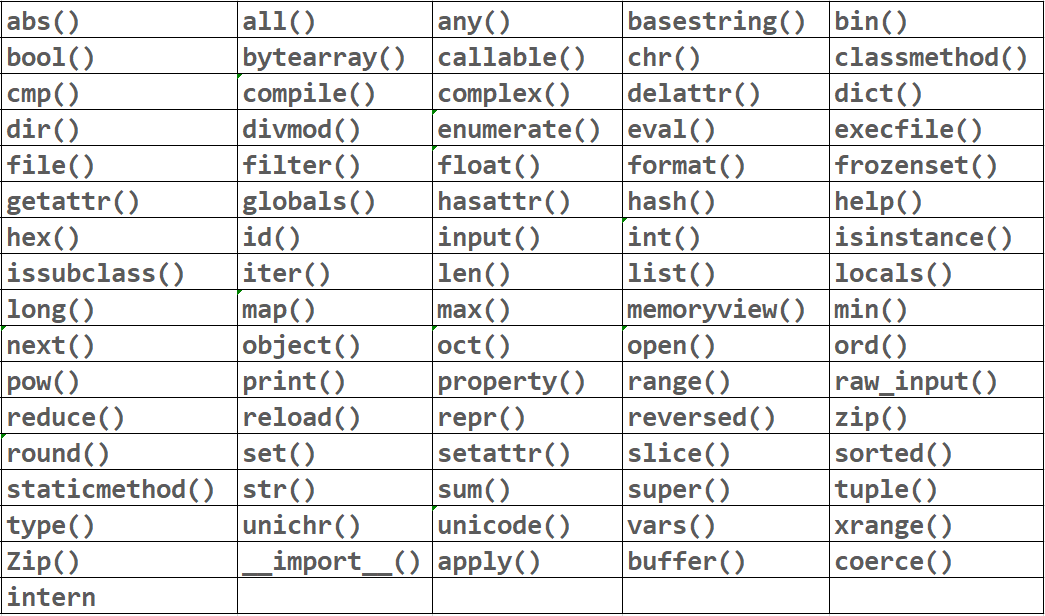
Task: Select the xrange() cell
Action: pos(894,525)
